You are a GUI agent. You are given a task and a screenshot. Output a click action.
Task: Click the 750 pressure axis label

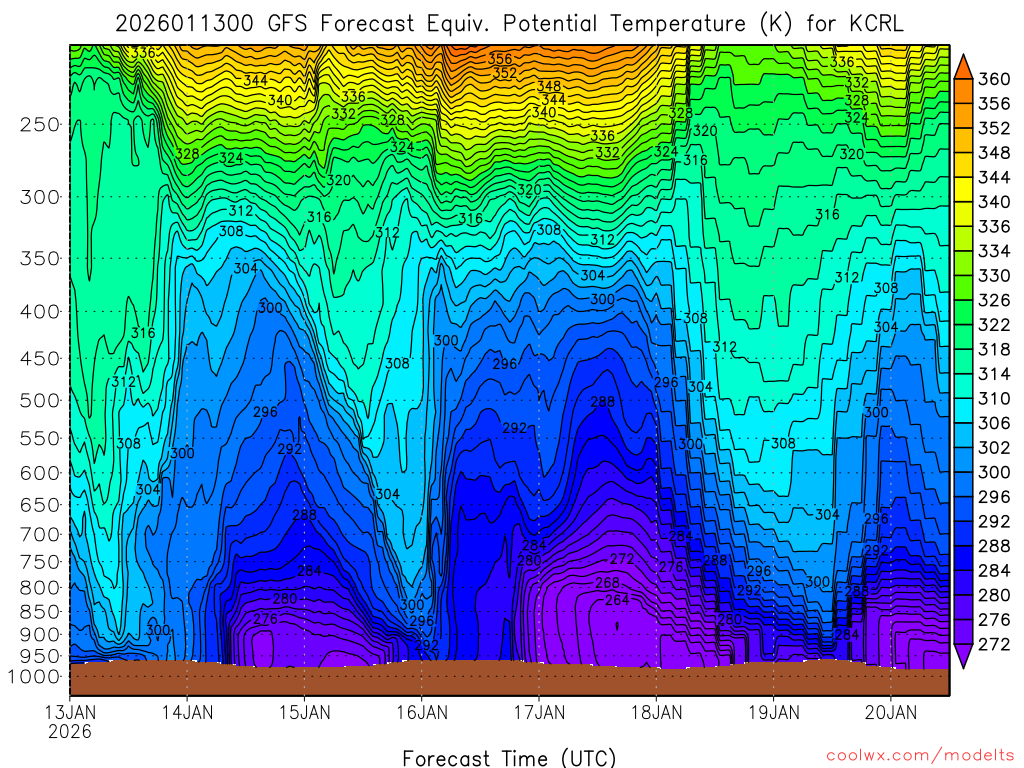point(40,562)
